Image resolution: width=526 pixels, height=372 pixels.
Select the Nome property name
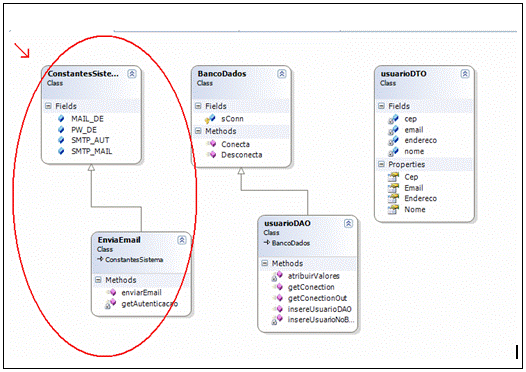coord(415,210)
